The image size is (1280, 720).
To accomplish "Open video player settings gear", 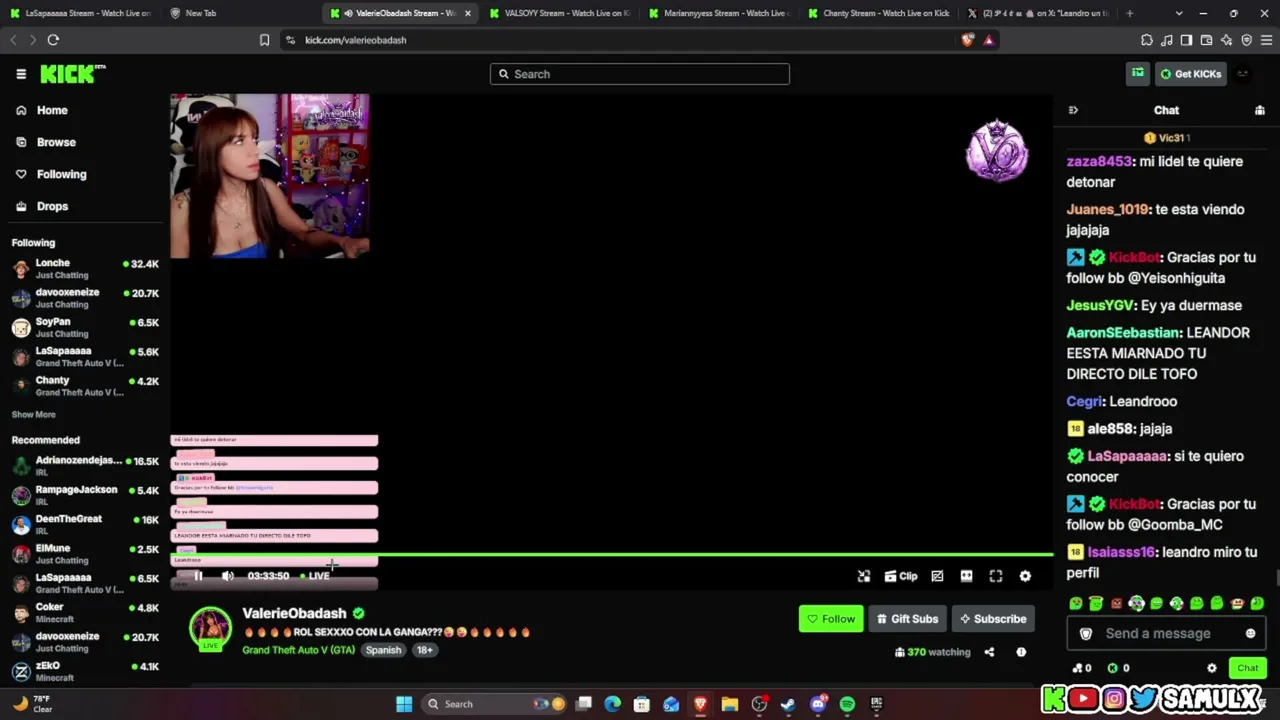I will [1025, 576].
